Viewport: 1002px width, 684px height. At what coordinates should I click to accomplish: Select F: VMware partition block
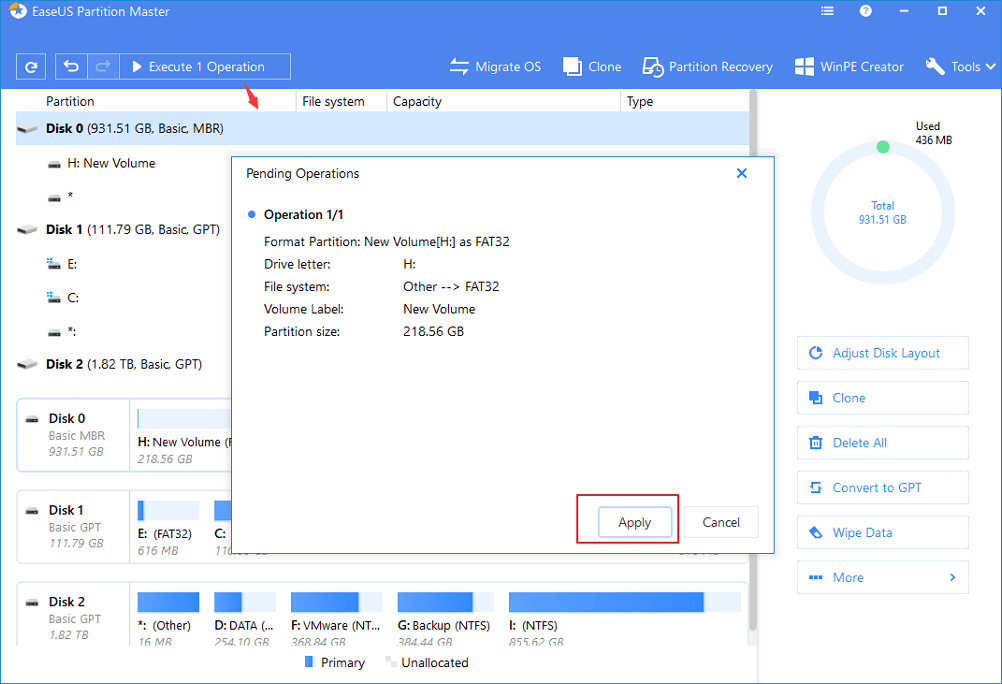(336, 619)
